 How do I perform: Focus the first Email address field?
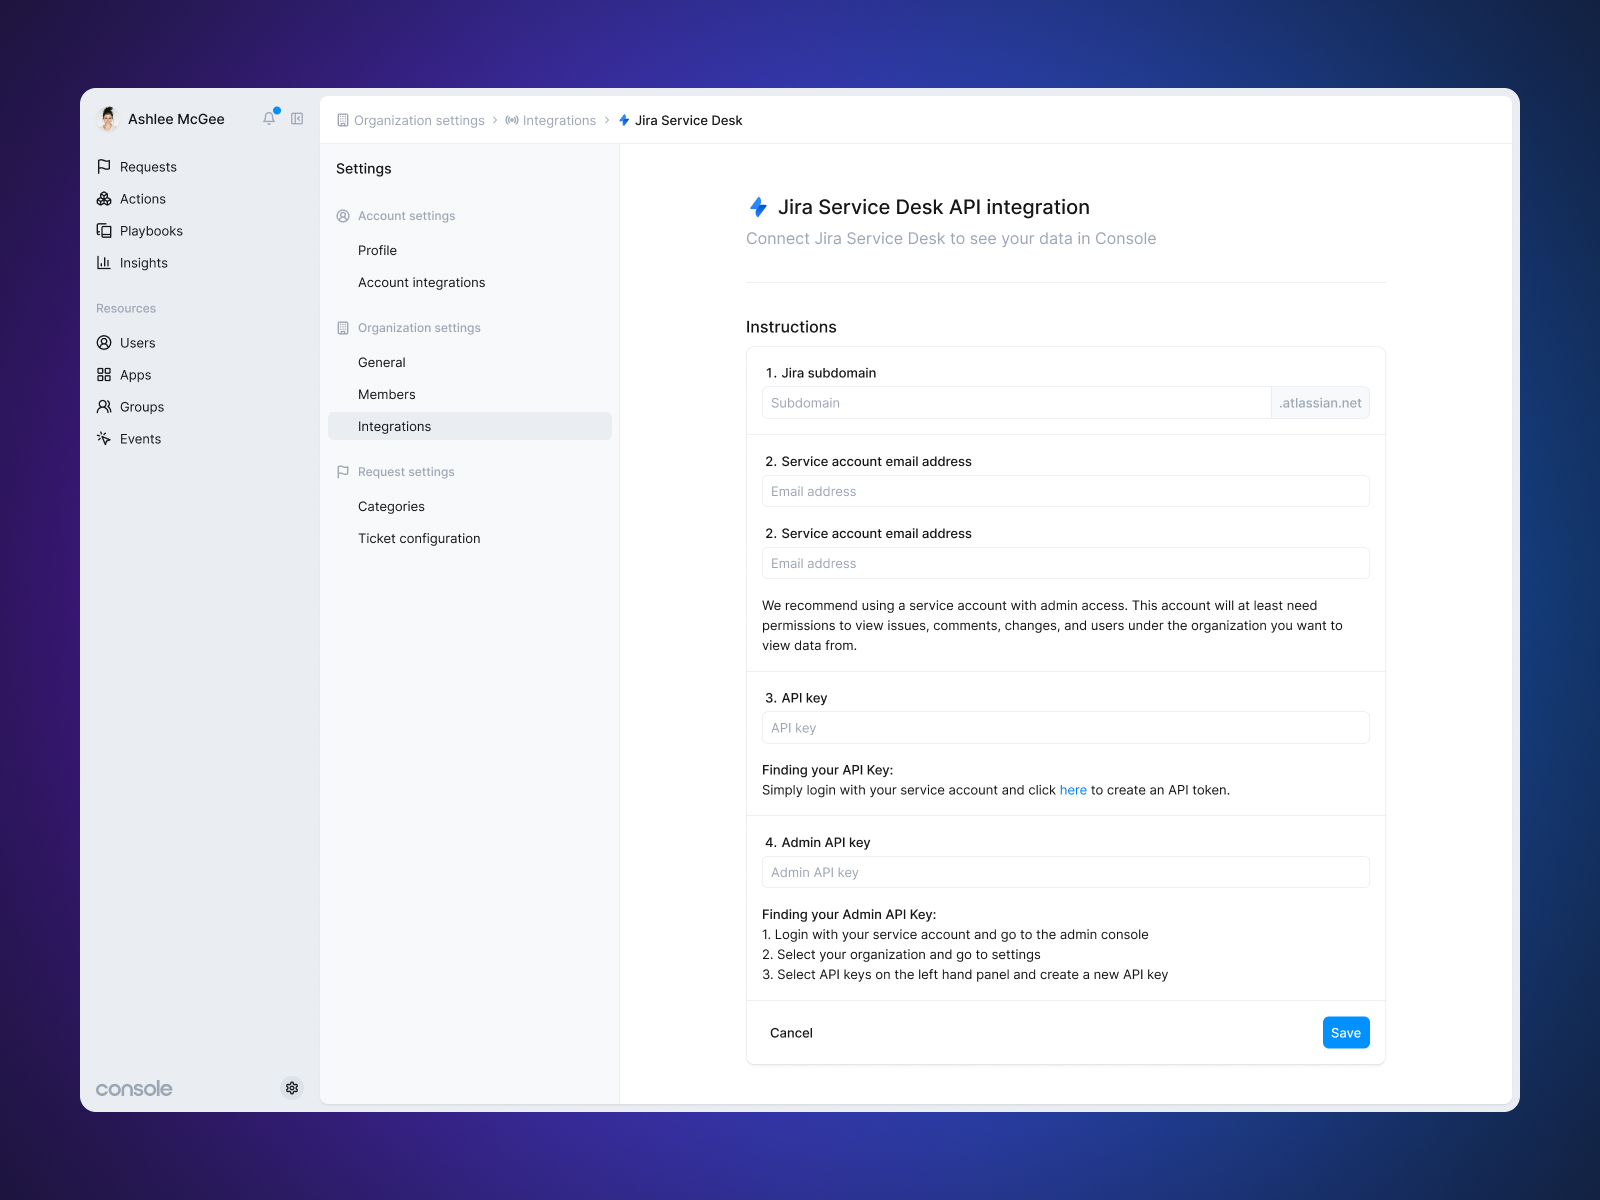(1066, 491)
